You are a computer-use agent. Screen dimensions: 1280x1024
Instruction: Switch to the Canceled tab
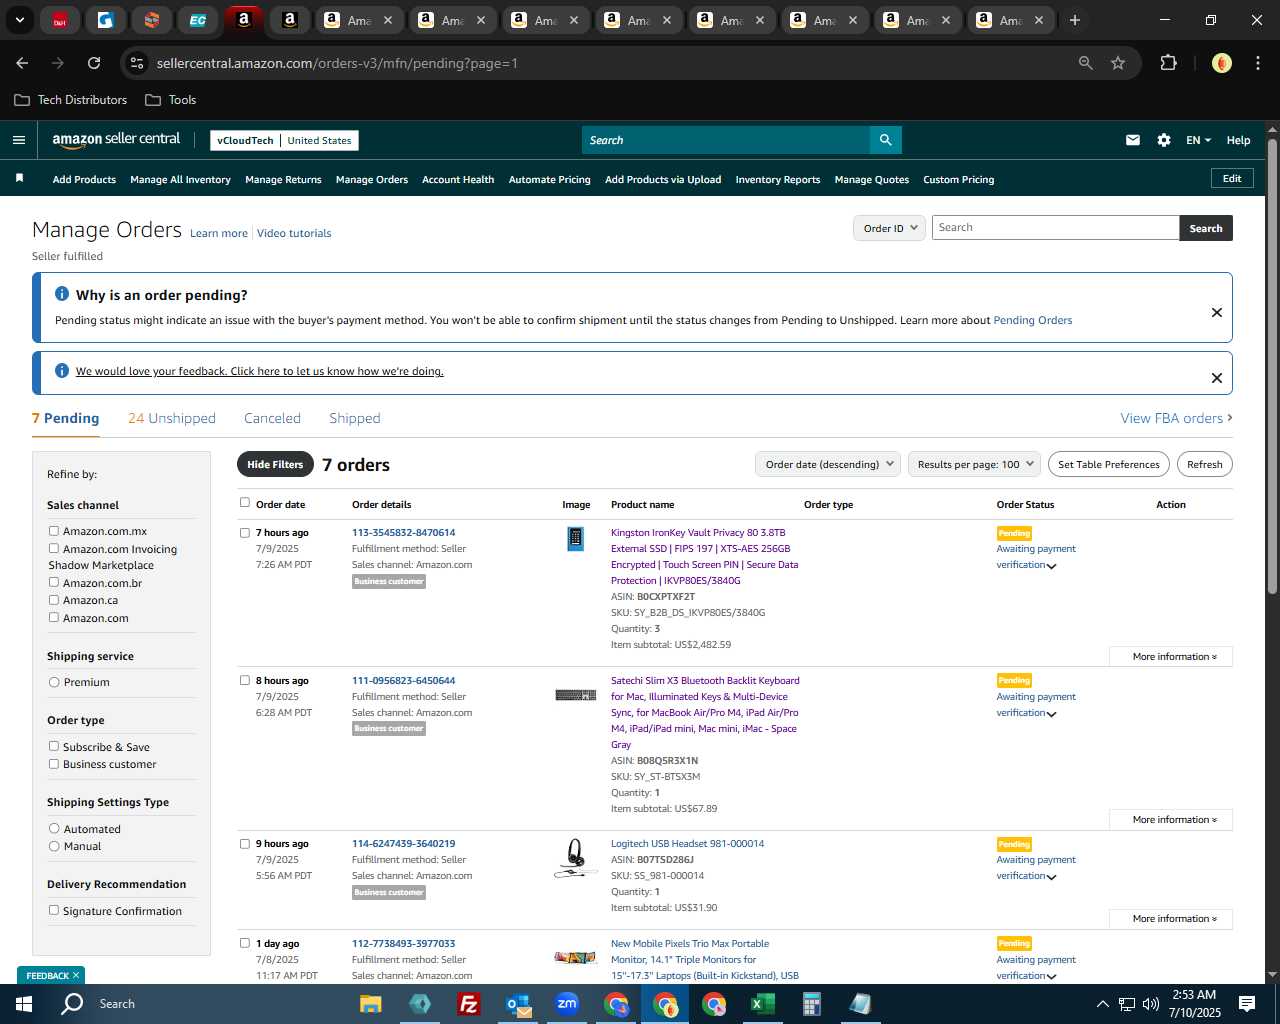tap(272, 418)
